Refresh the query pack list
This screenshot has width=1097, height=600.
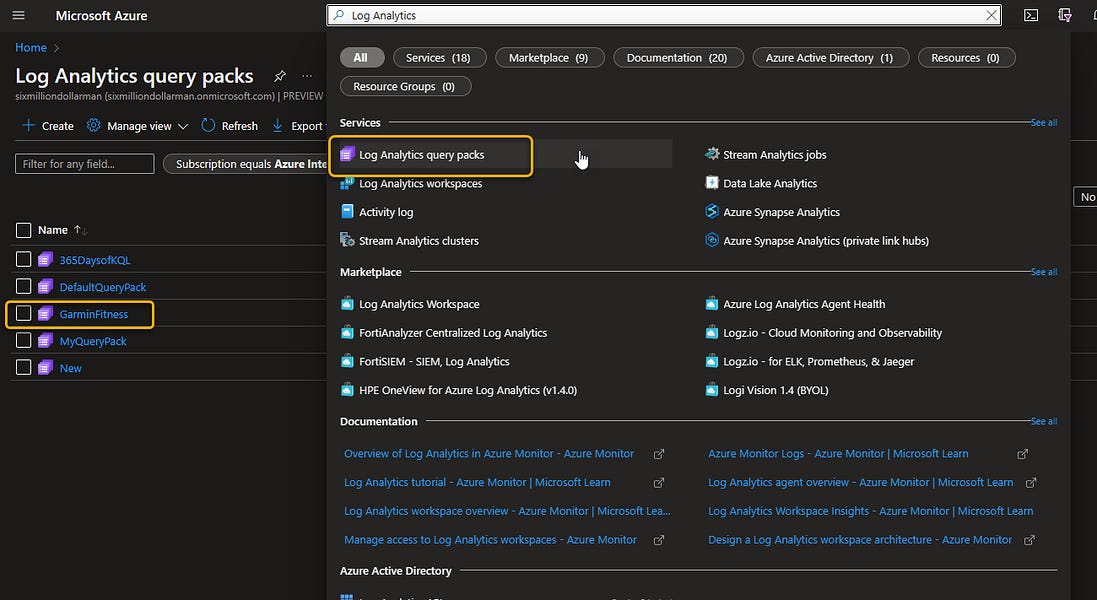click(230, 125)
